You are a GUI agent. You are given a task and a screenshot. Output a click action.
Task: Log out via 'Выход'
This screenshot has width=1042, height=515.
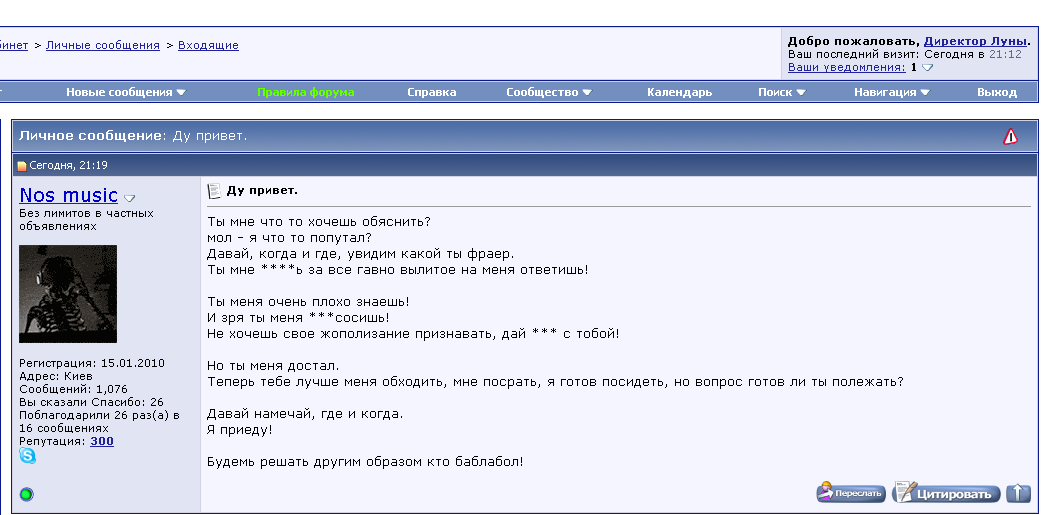(996, 92)
